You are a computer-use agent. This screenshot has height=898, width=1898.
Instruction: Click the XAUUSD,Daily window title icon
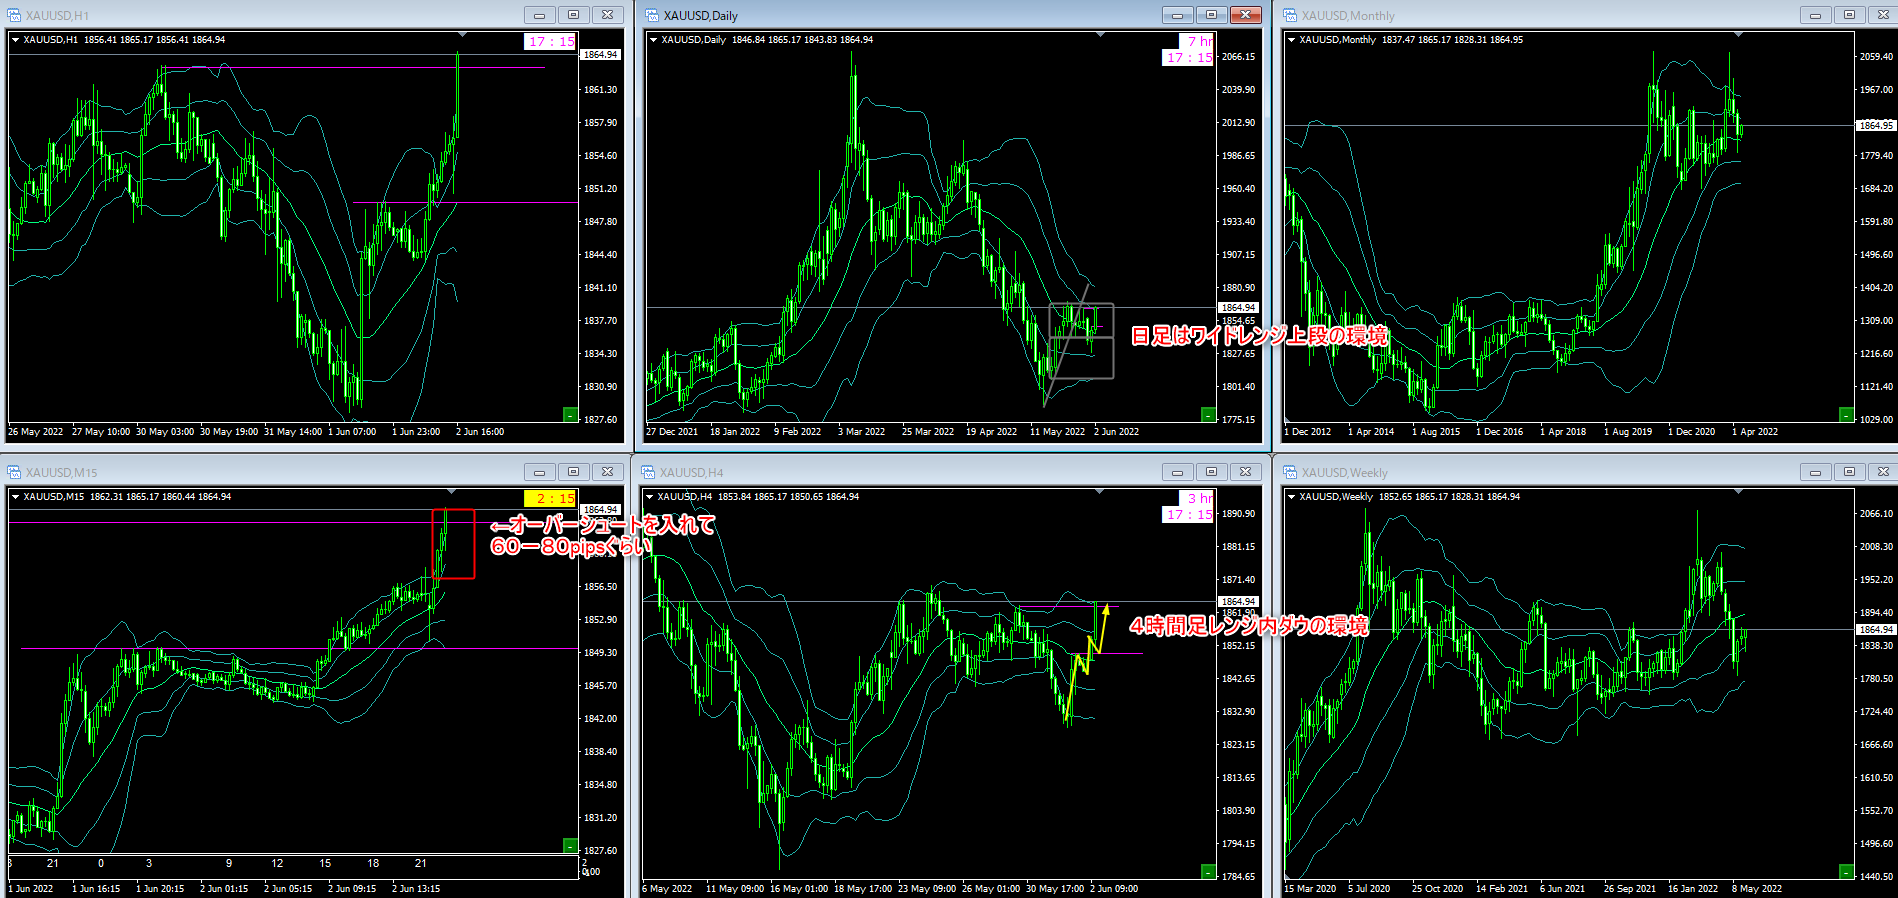point(652,15)
